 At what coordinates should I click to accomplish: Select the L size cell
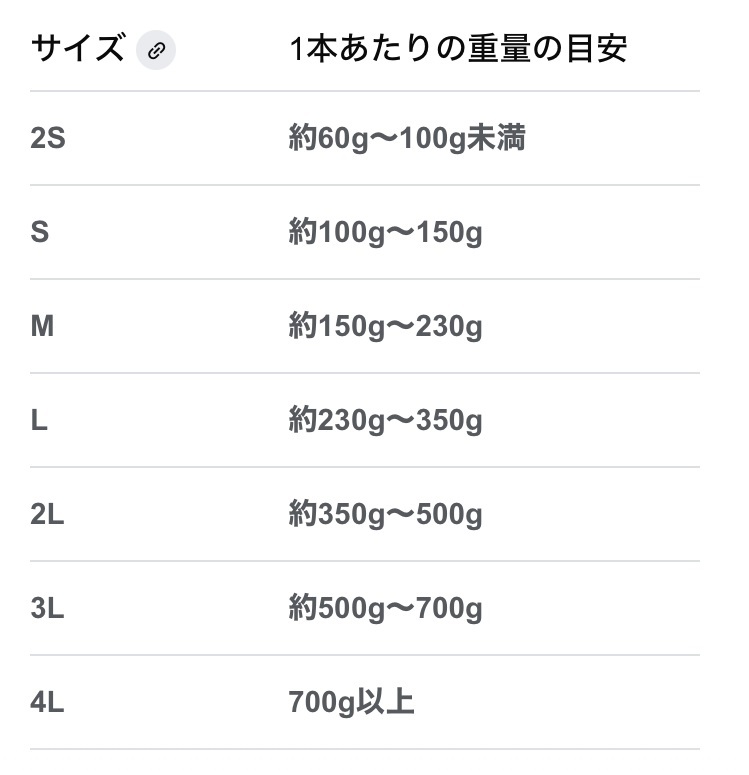pyautogui.click(x=39, y=421)
